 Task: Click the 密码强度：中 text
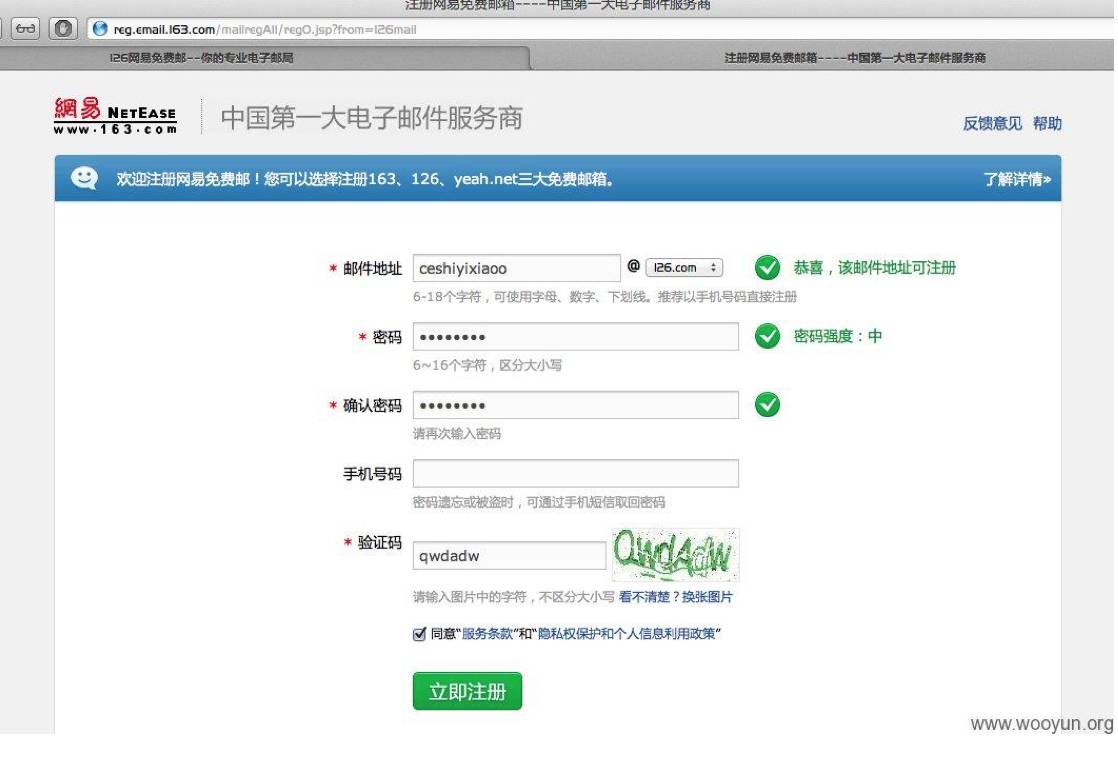click(837, 336)
